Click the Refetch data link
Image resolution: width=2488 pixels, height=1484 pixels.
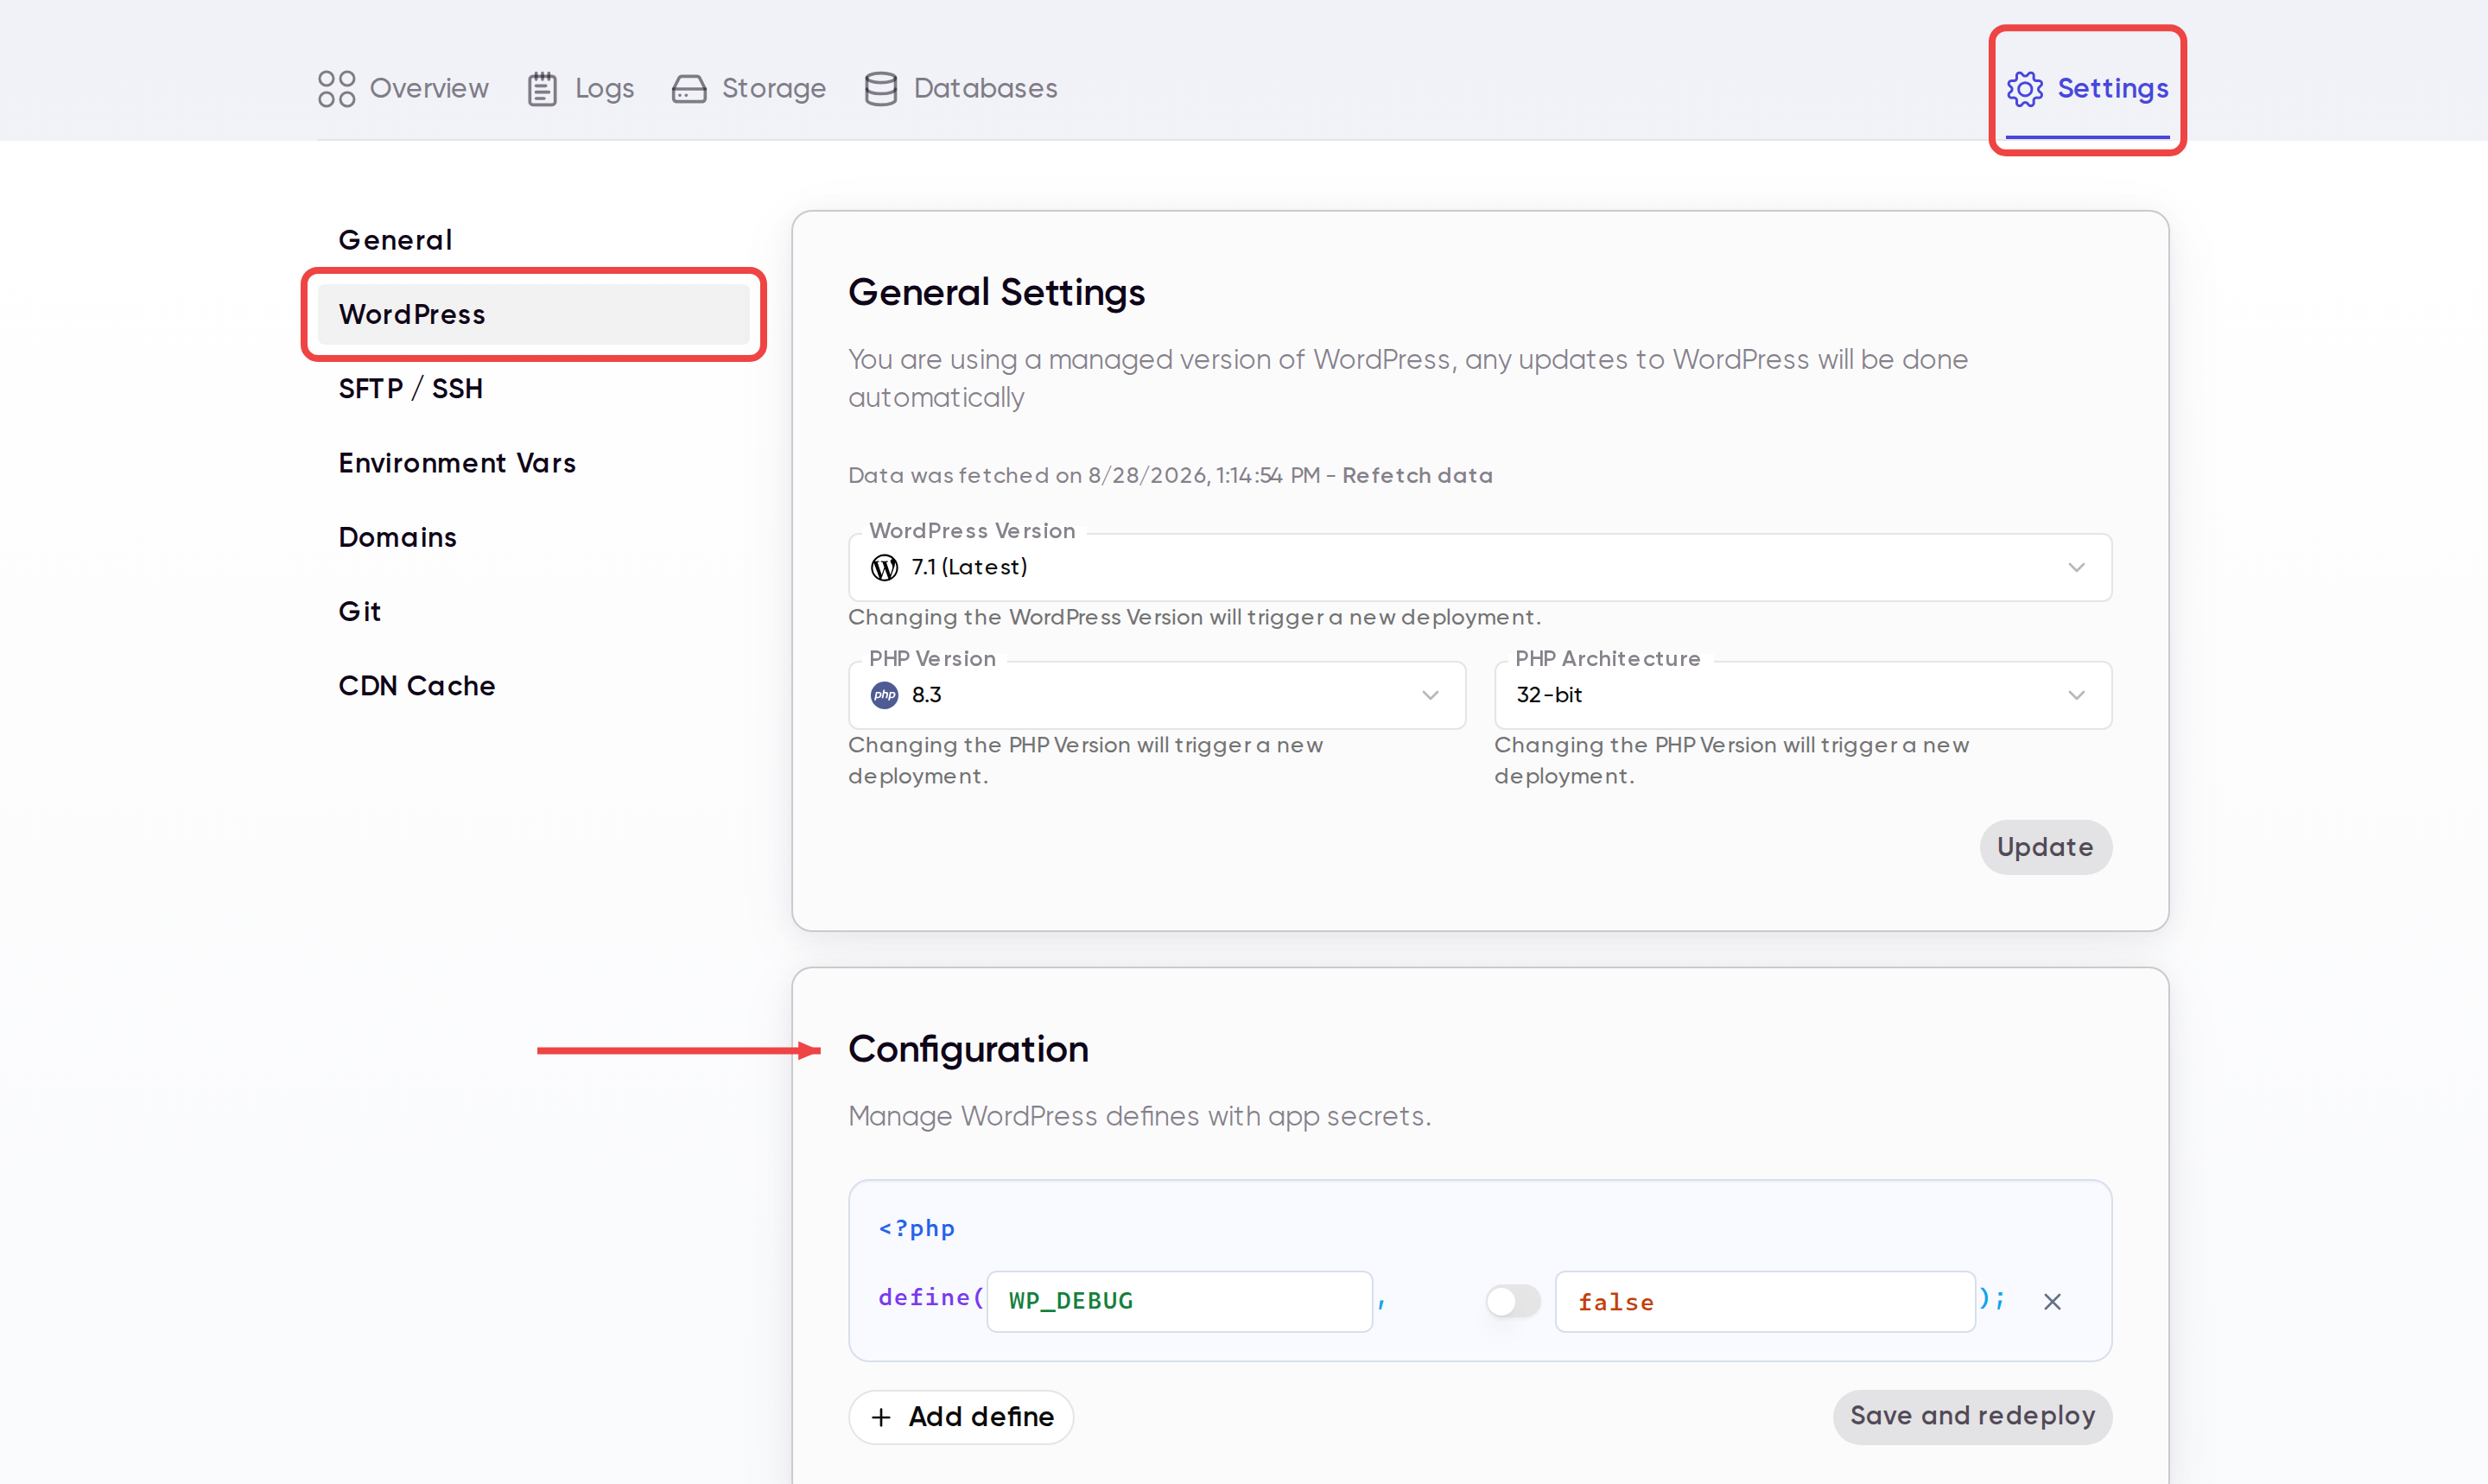pos(1417,475)
